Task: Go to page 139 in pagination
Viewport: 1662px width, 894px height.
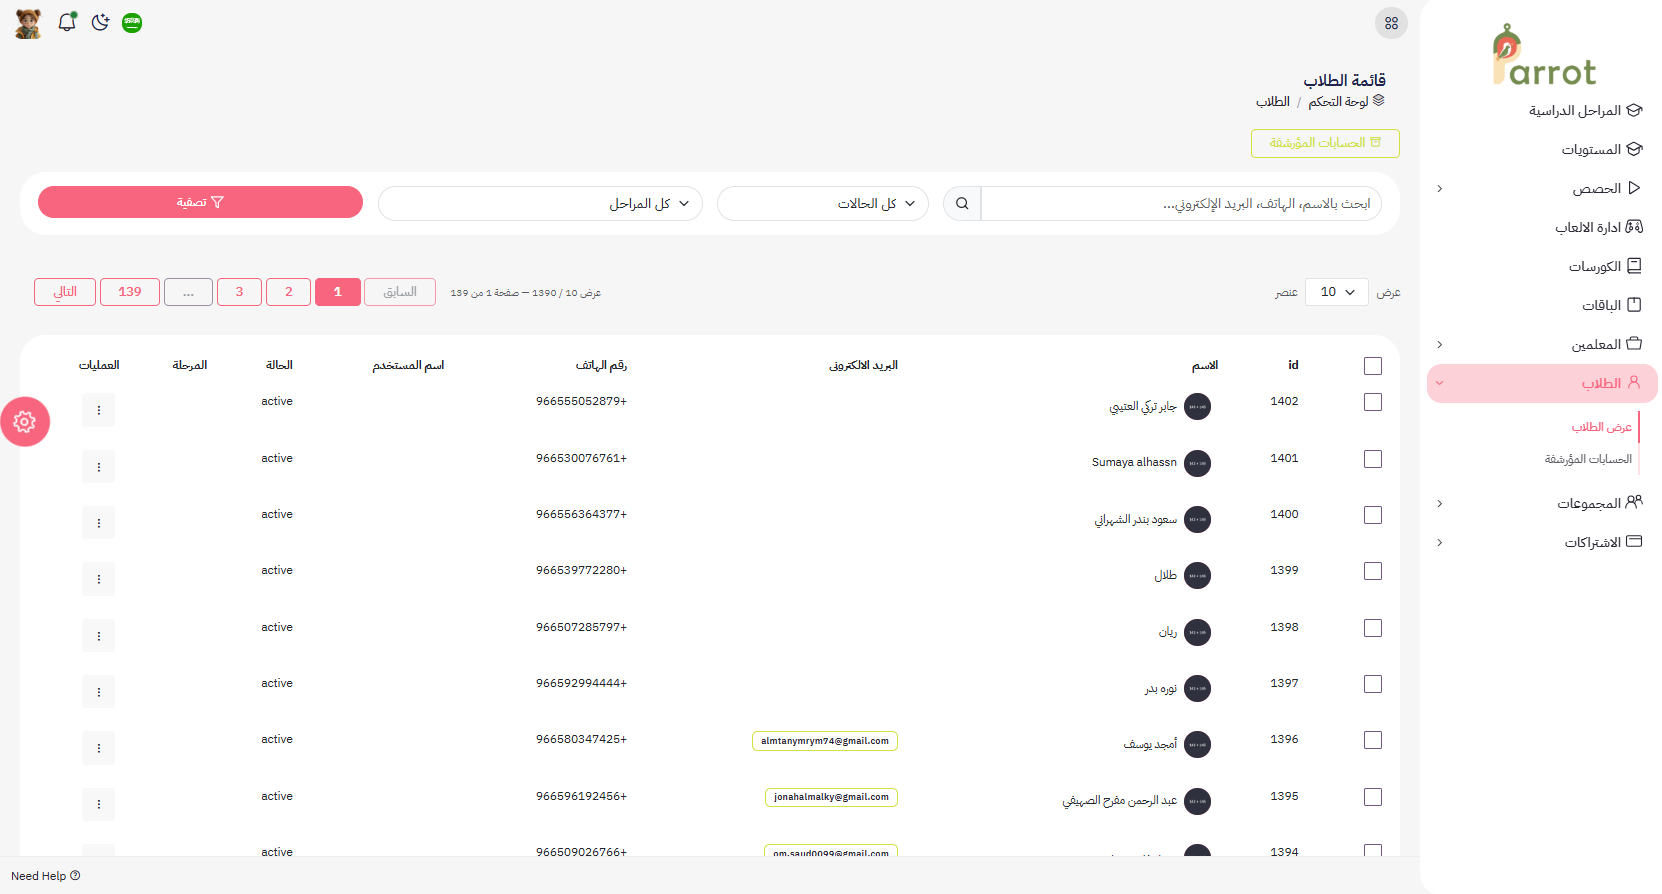Action: 130,292
